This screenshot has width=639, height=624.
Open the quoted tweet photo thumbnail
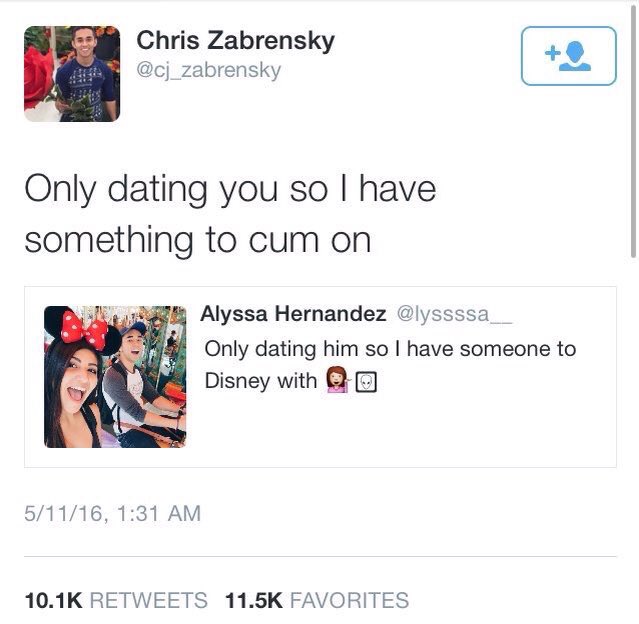[x=115, y=377]
